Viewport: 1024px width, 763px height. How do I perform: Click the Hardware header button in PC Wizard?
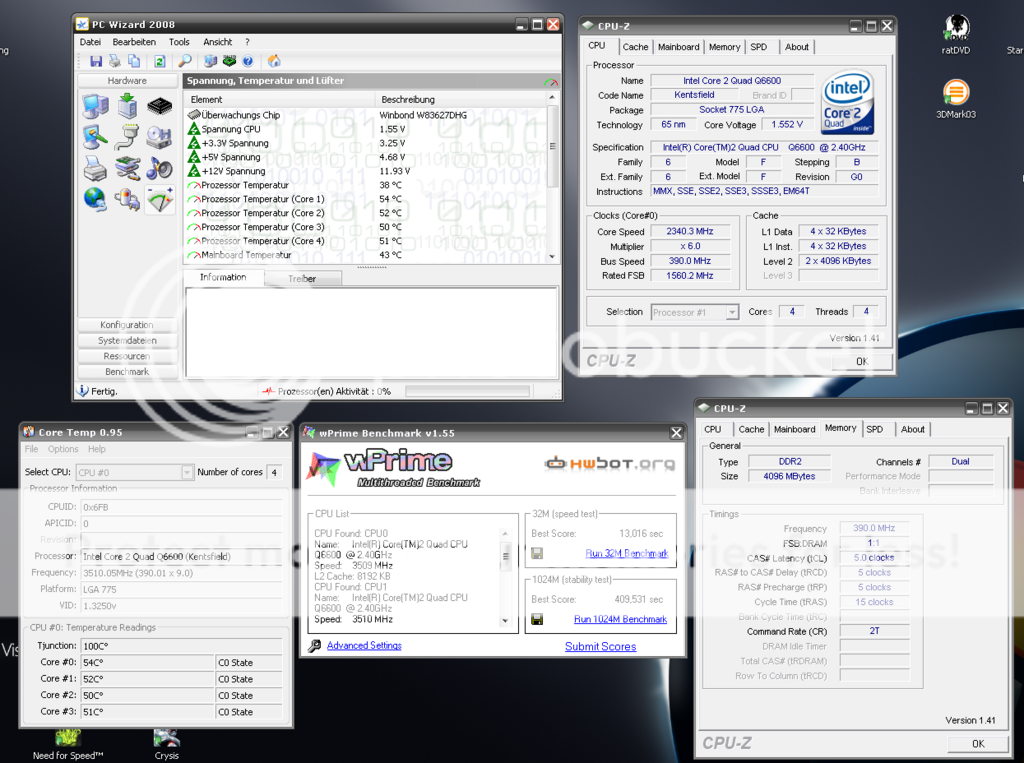click(x=127, y=81)
